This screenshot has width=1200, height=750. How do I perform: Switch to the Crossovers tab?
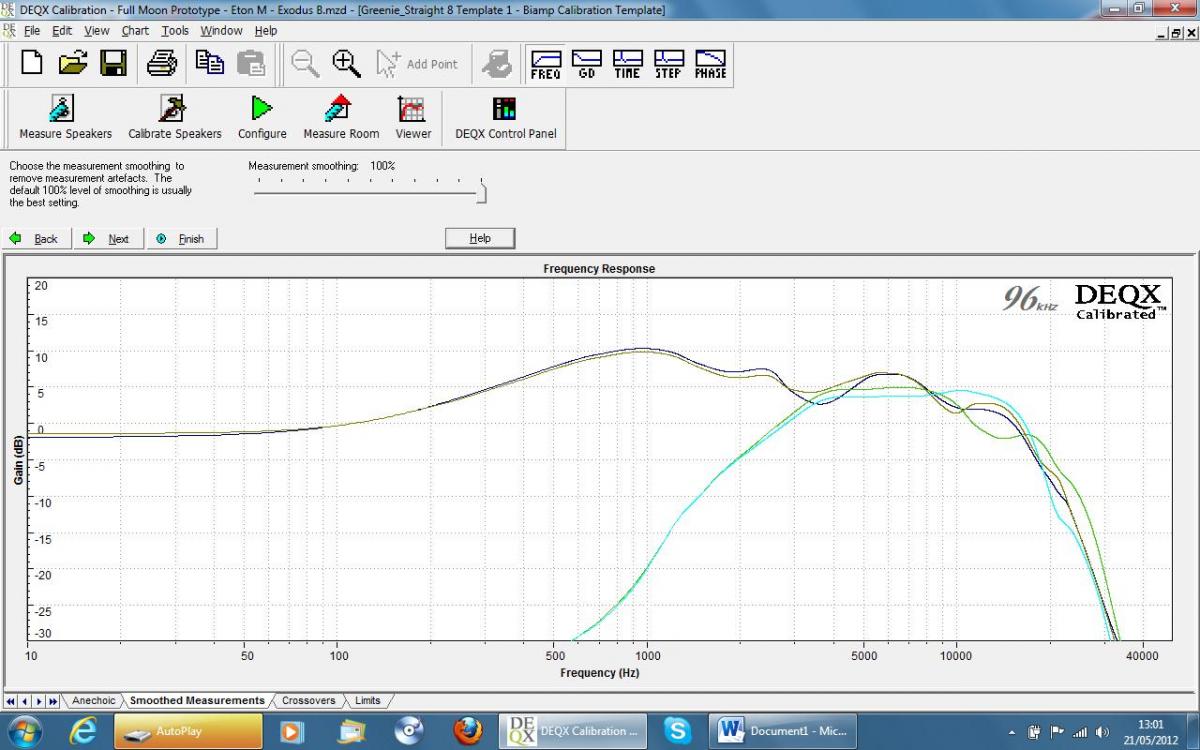coord(309,701)
